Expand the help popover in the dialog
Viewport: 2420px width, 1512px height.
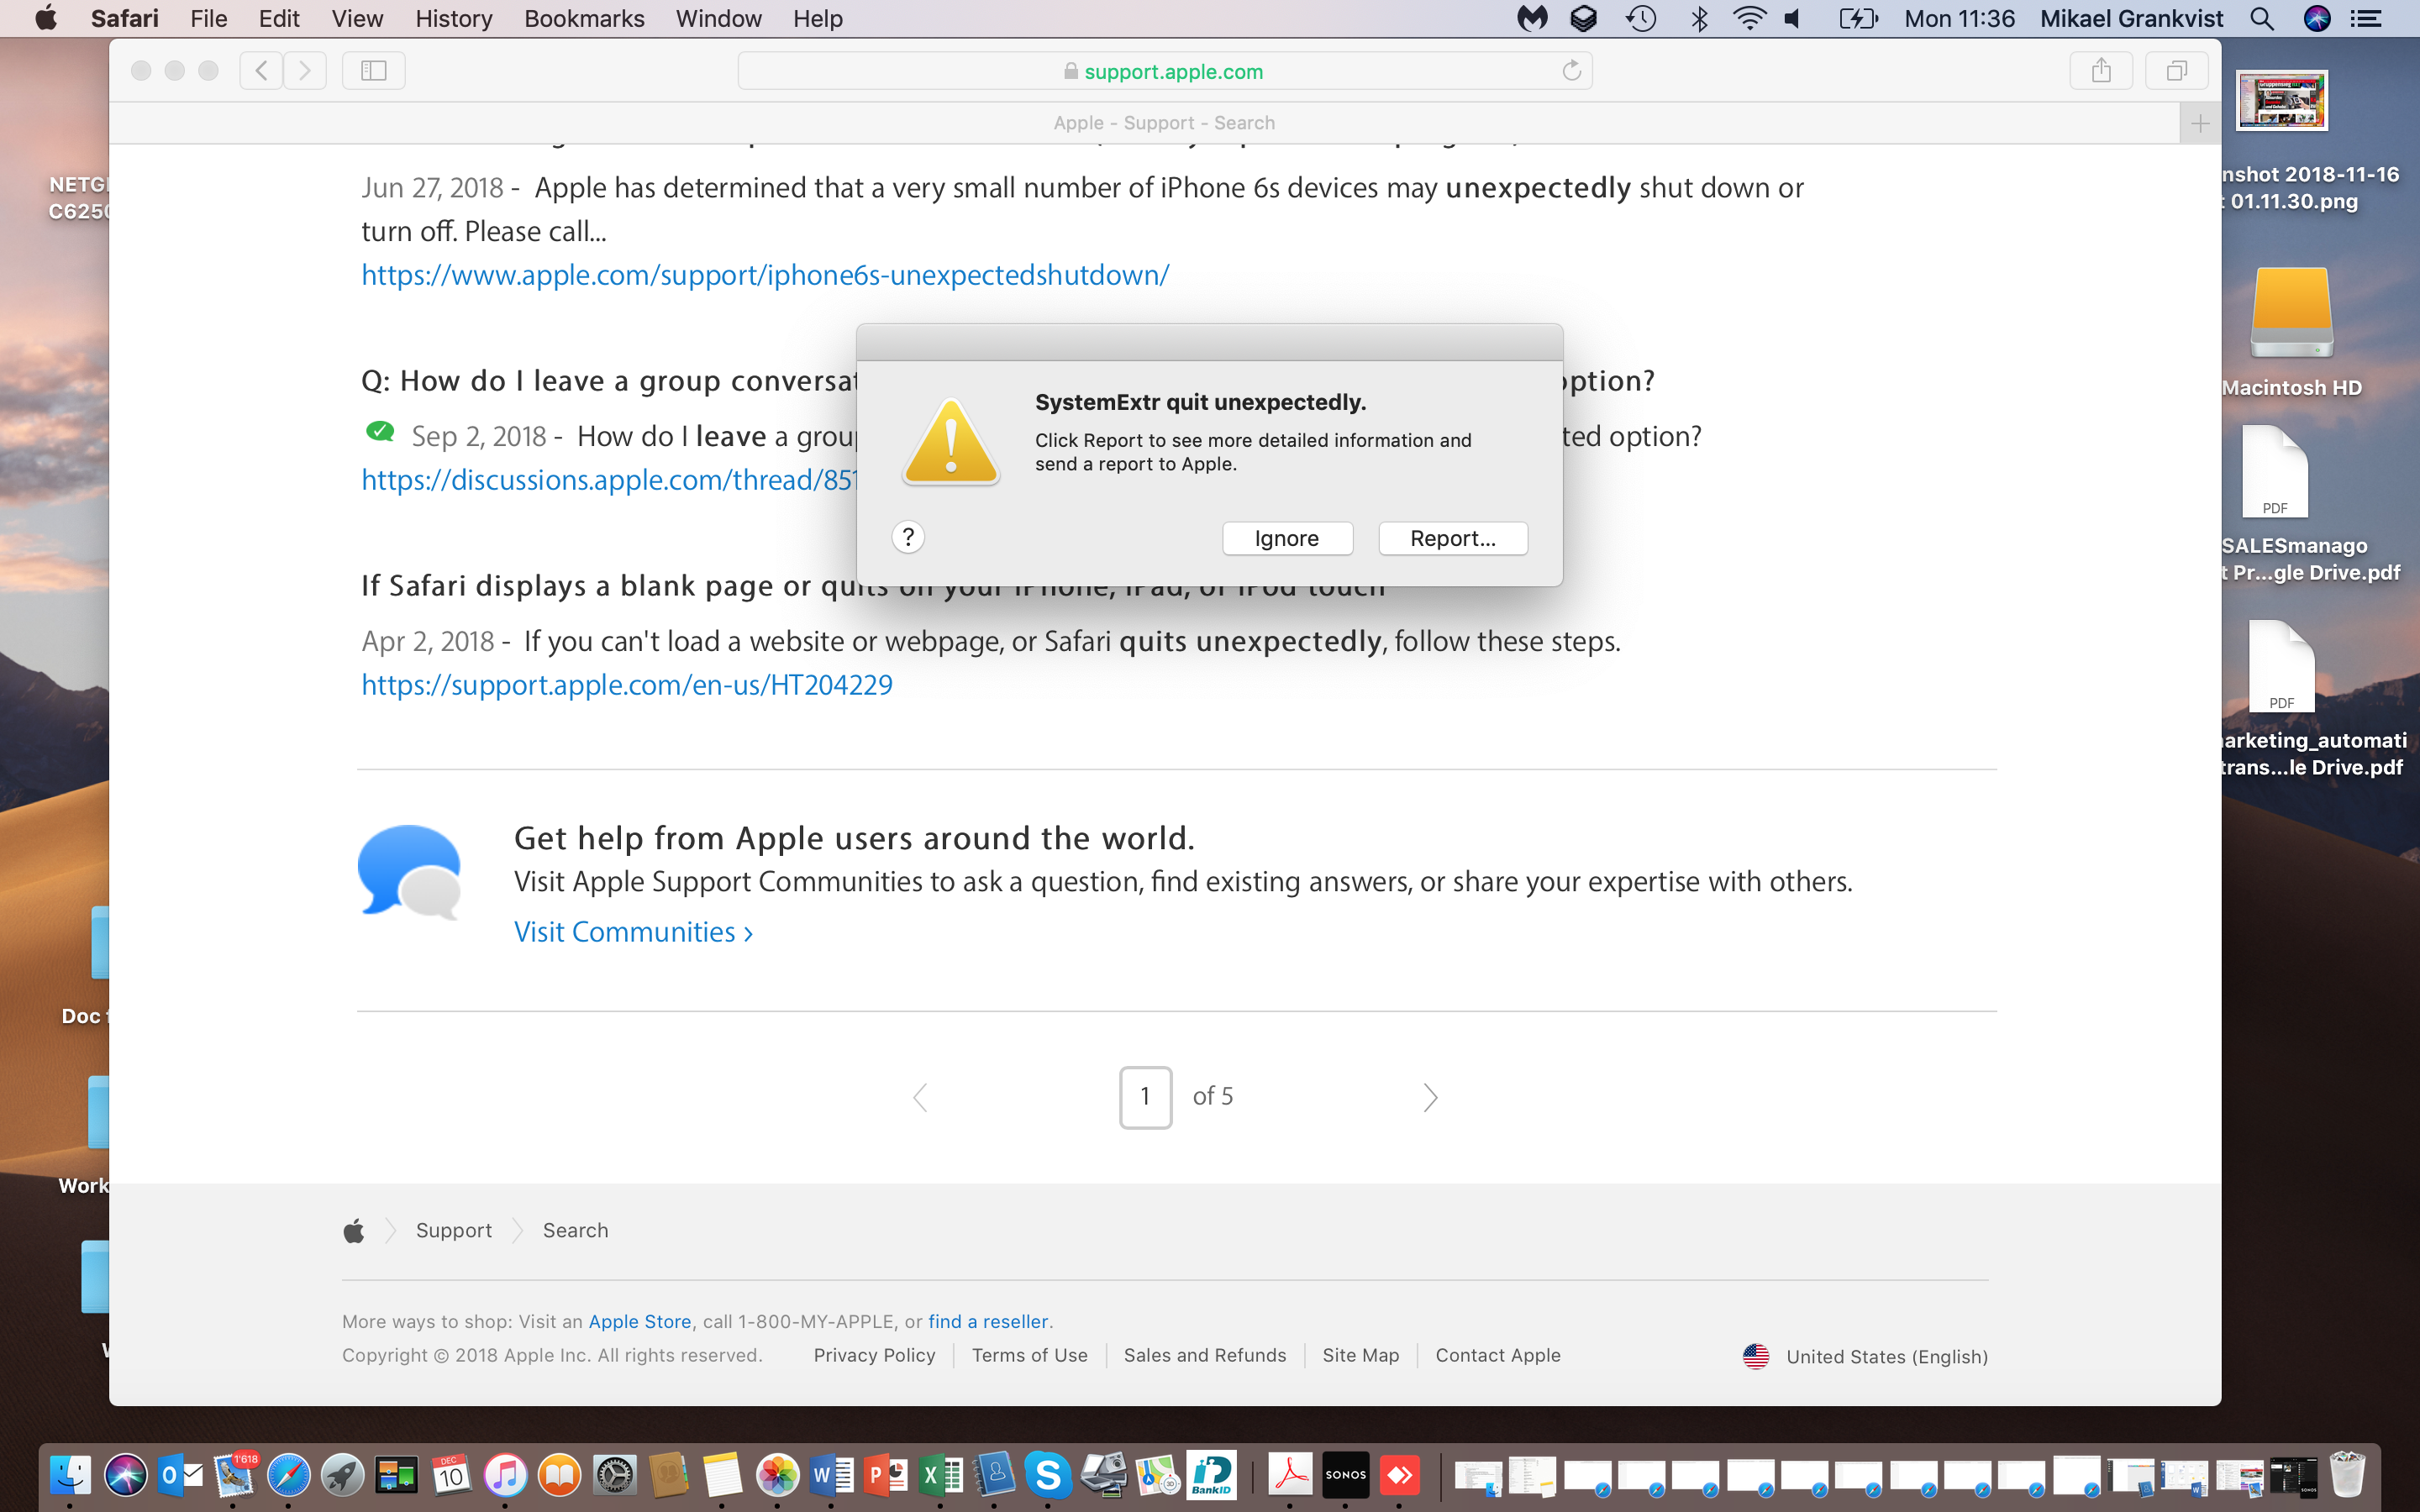point(908,537)
